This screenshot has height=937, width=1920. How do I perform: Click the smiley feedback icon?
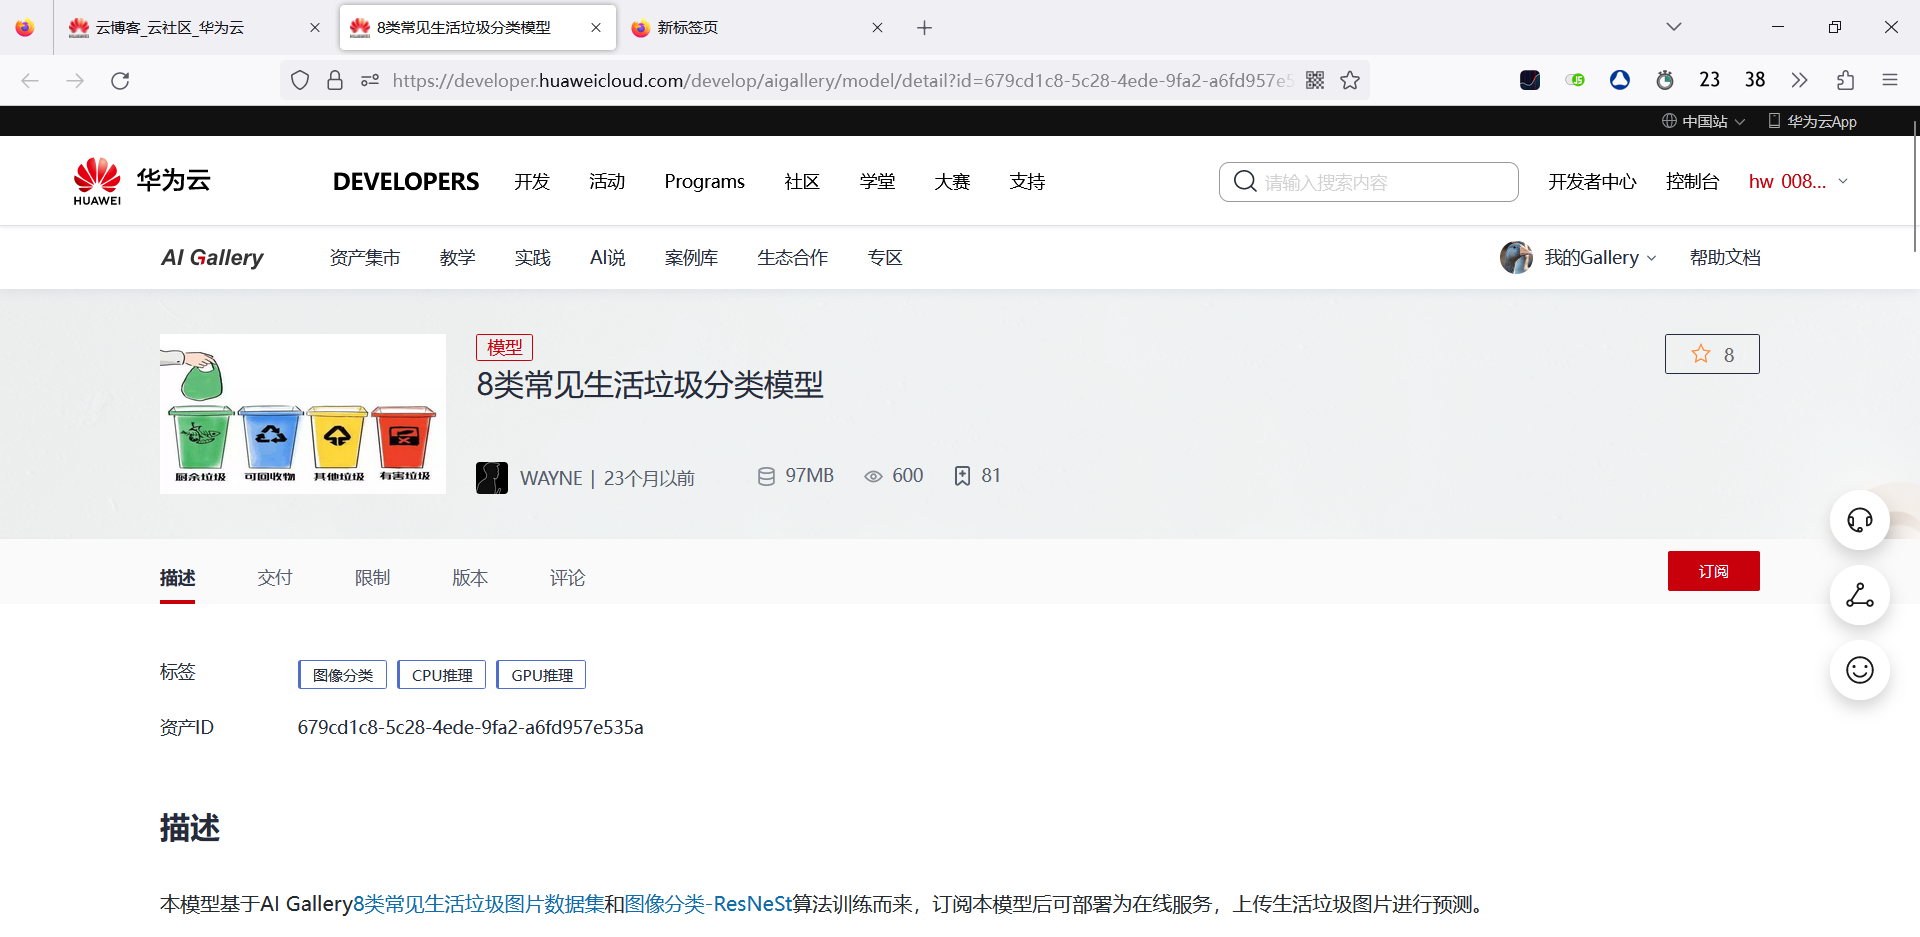(1859, 670)
